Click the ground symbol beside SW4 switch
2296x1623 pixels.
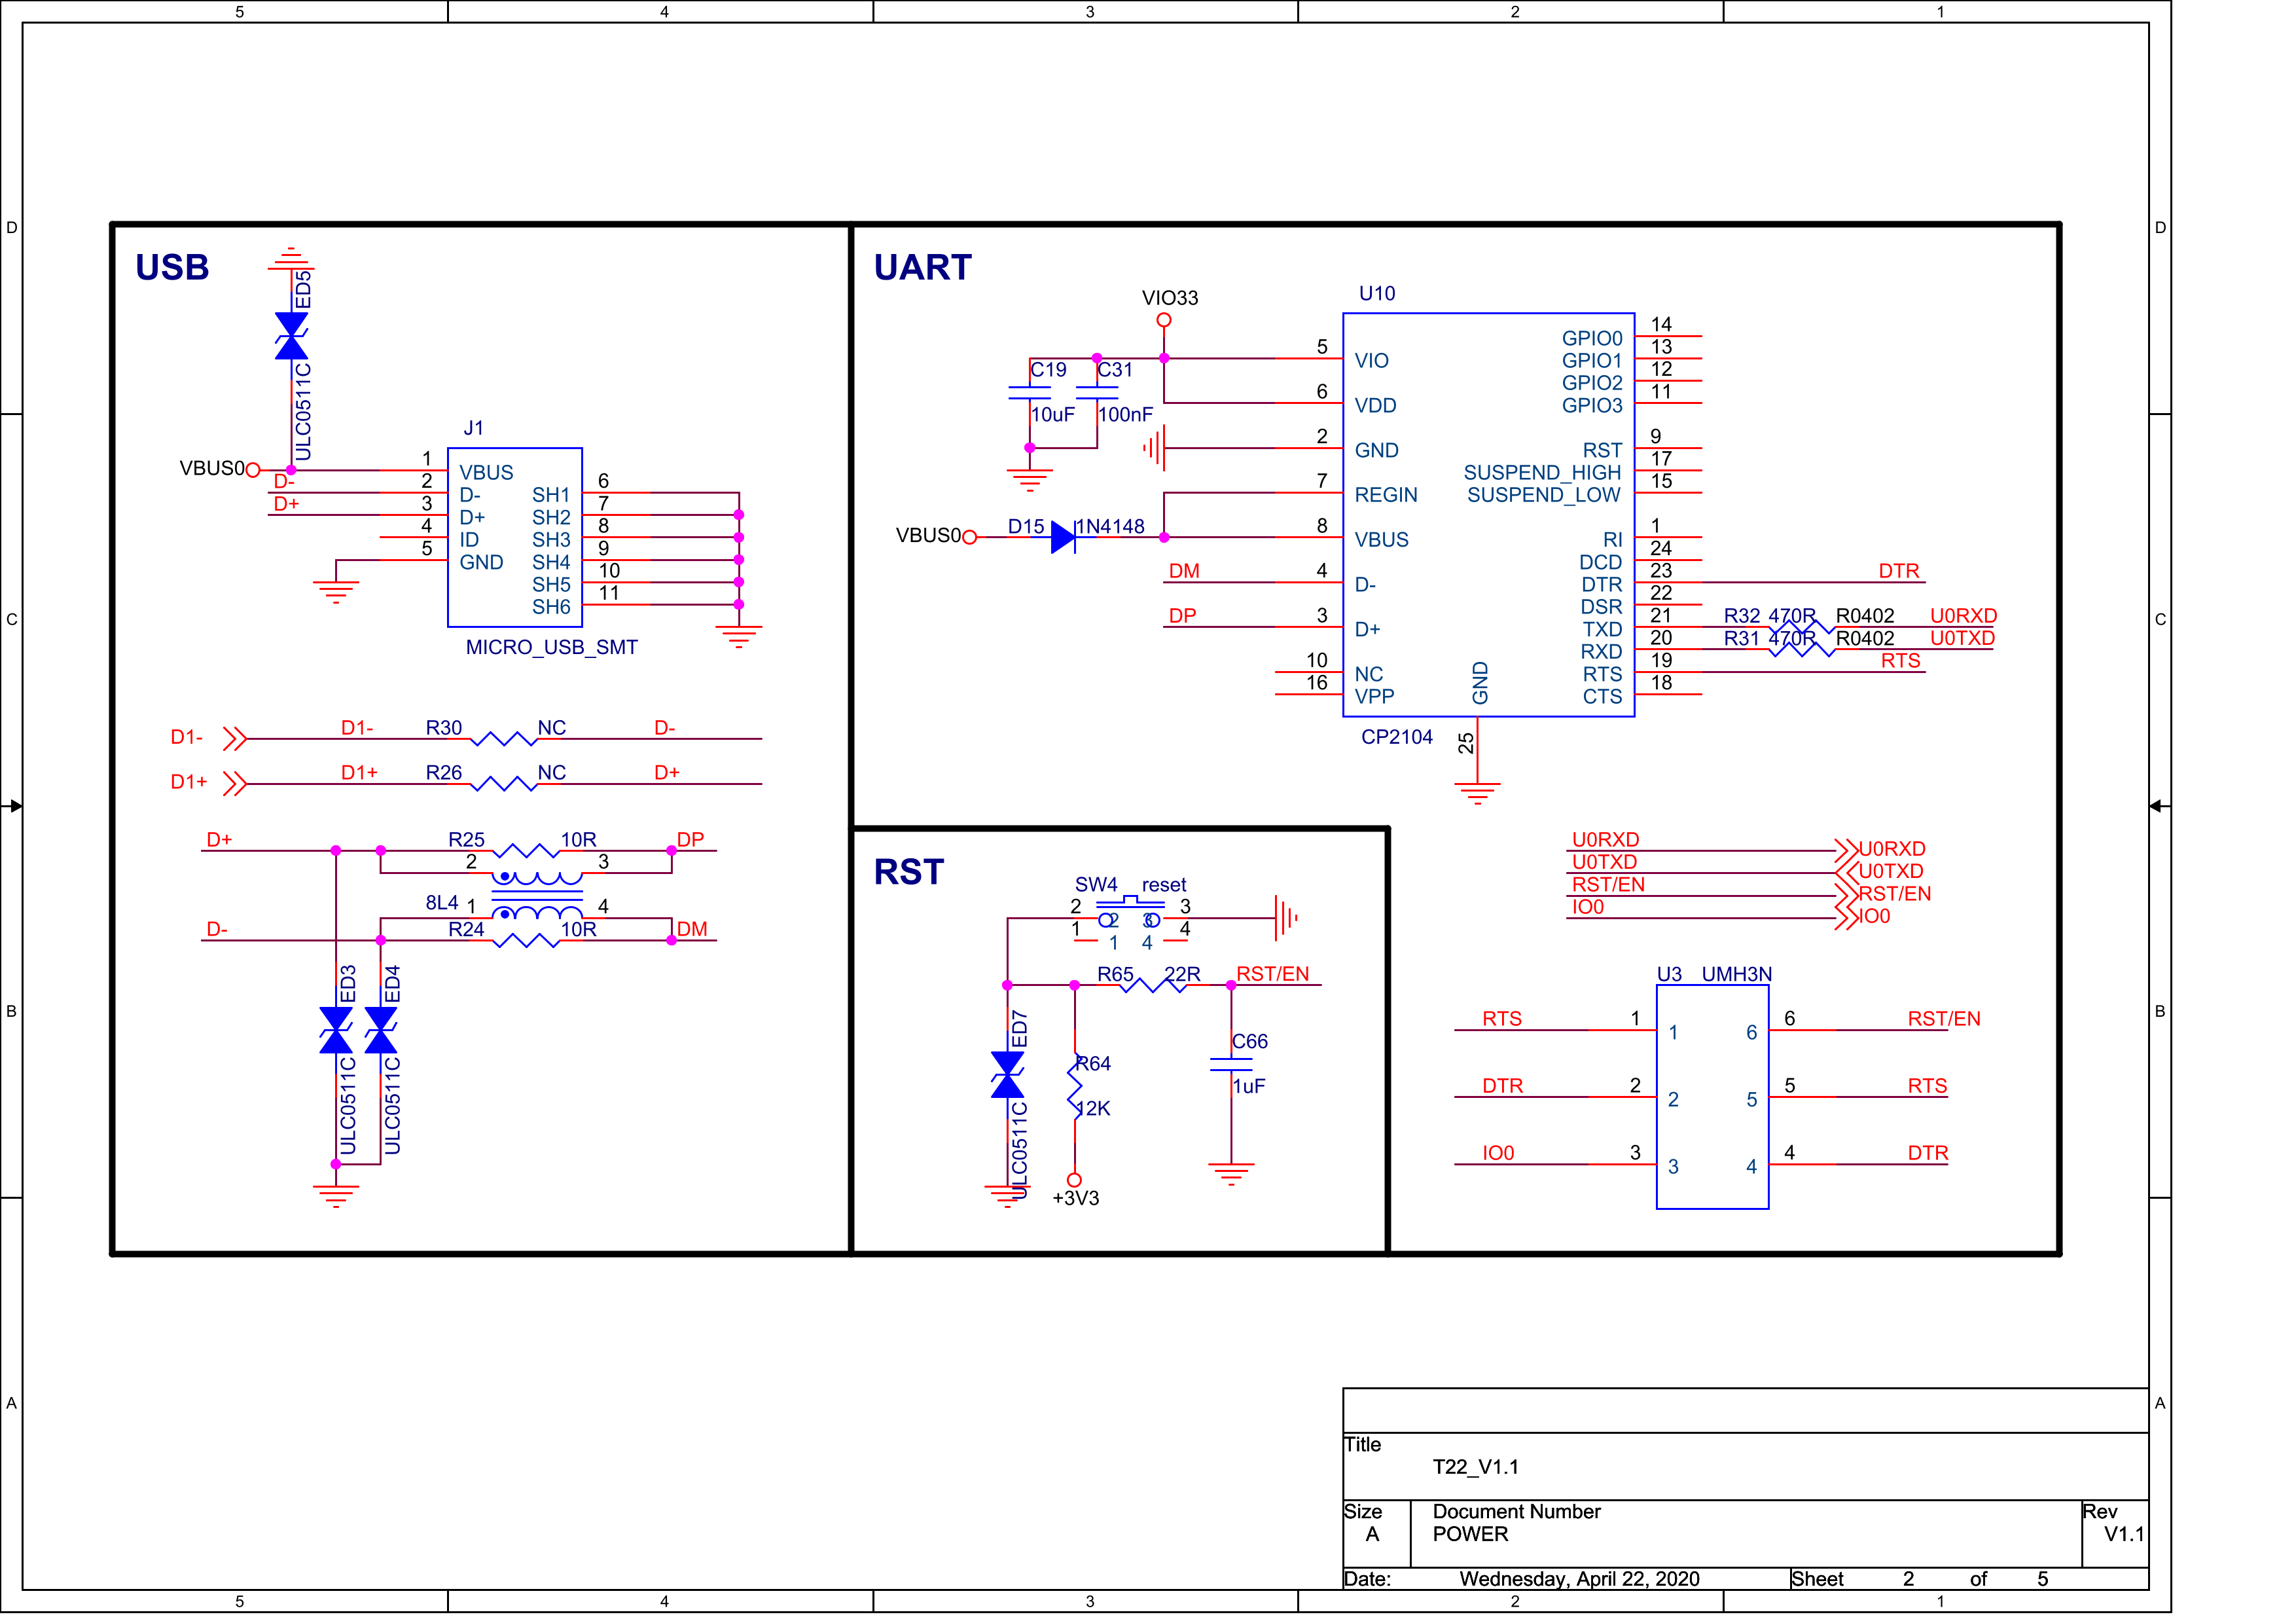[1287, 917]
